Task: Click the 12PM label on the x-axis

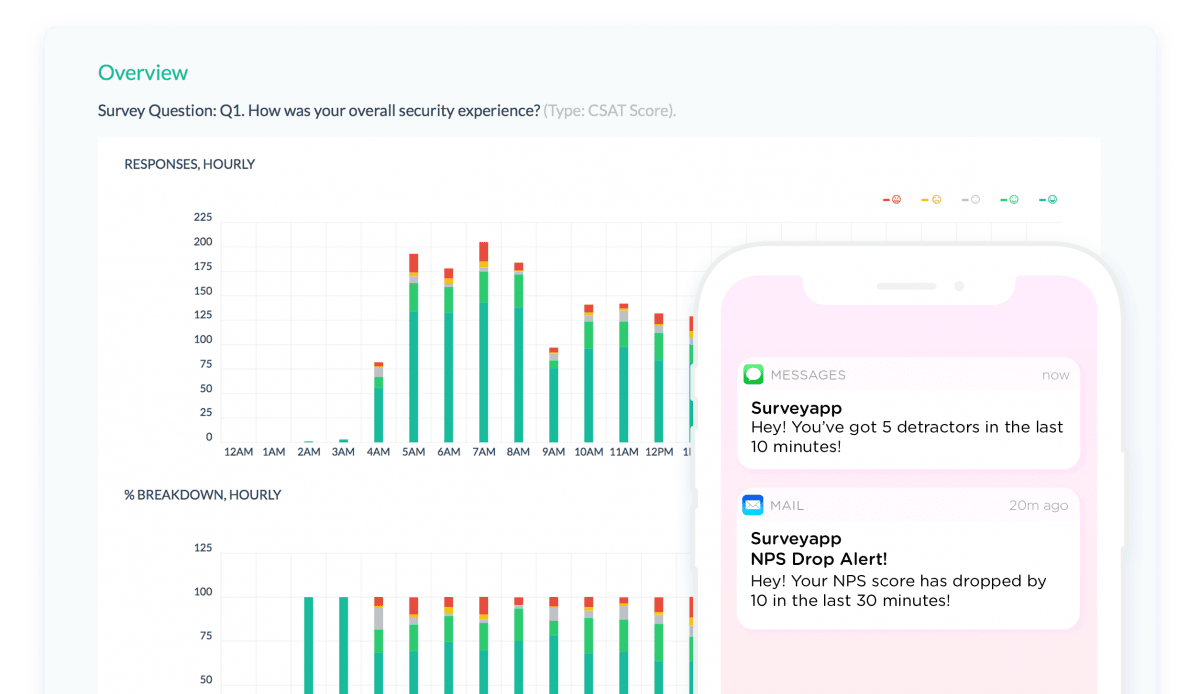Action: [659, 451]
